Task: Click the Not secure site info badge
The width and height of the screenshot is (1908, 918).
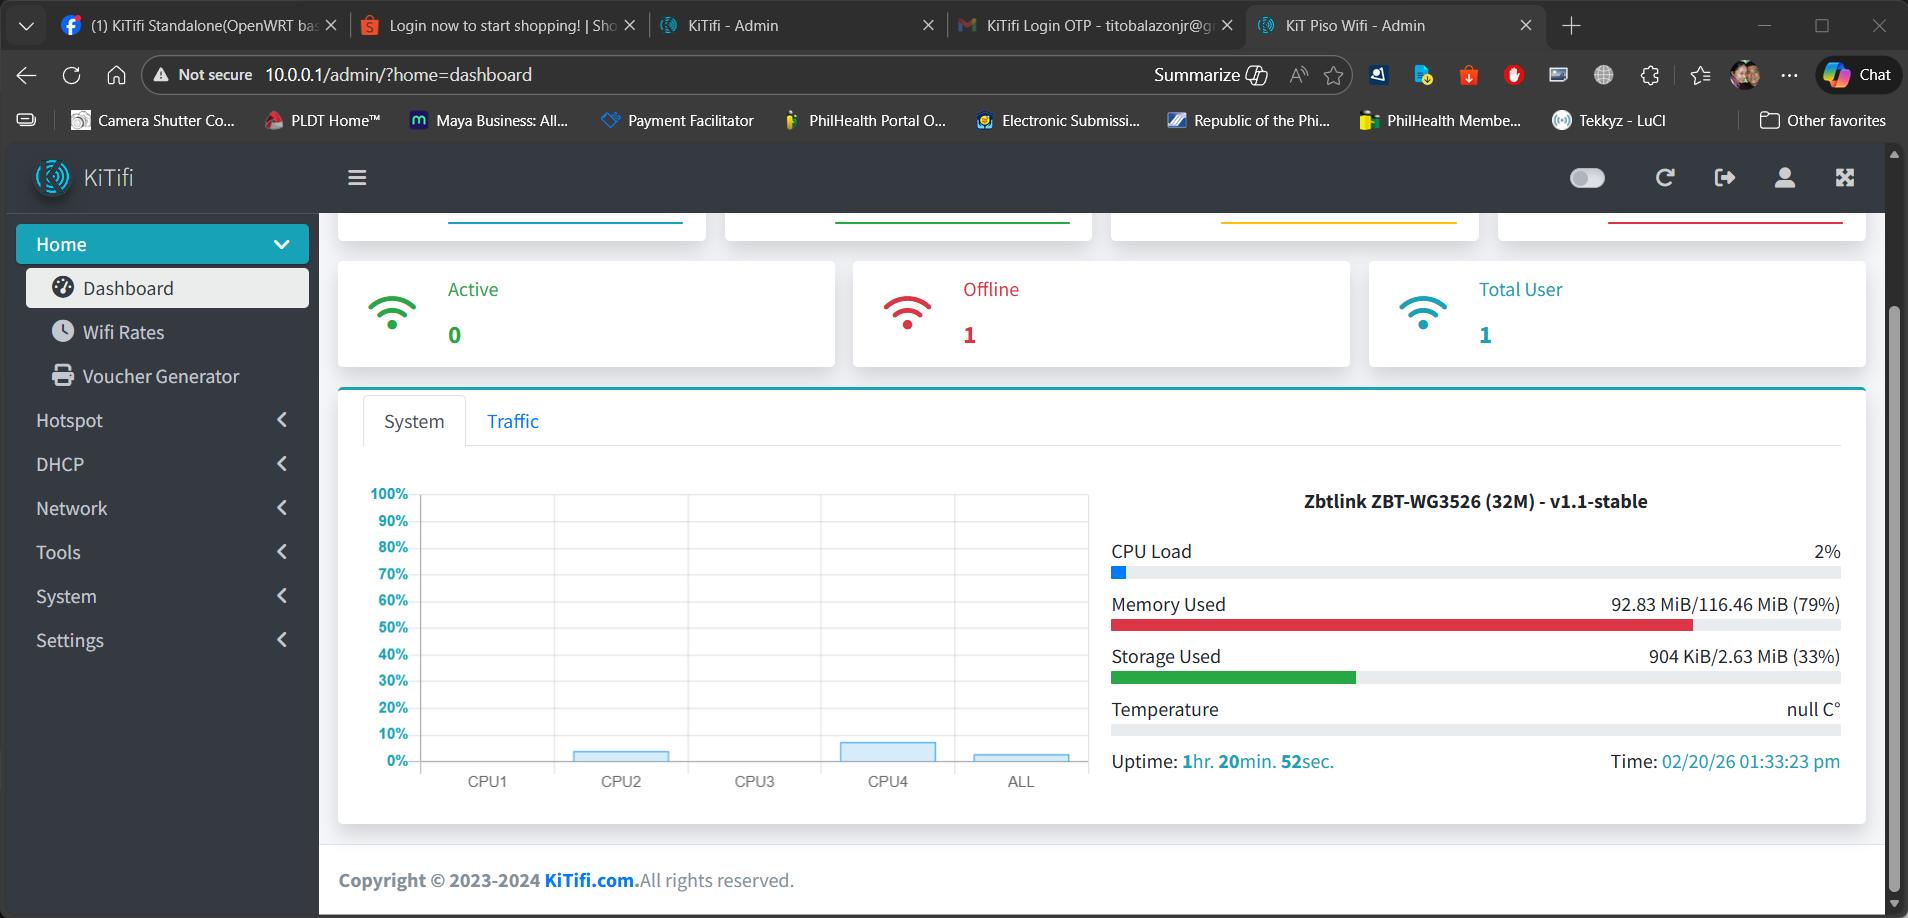Action: tap(202, 75)
